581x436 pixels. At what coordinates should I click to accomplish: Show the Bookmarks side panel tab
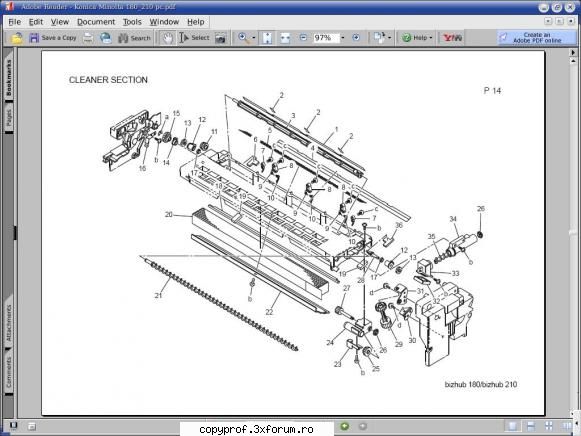[x=9, y=77]
